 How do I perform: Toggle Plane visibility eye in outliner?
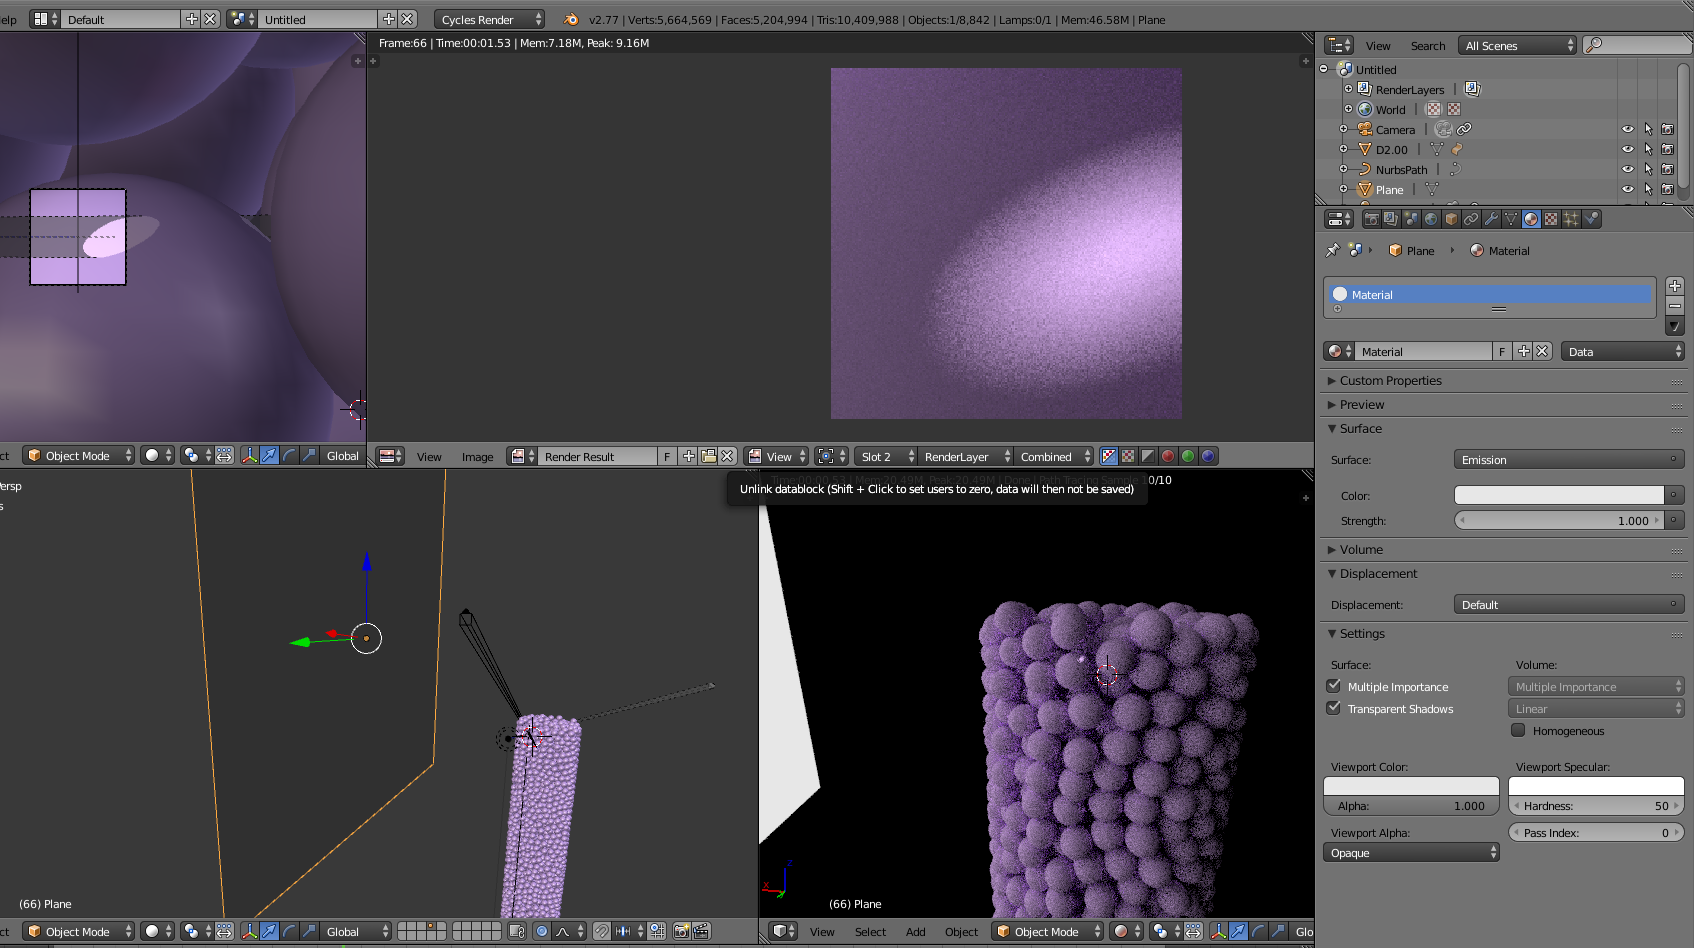1627,189
